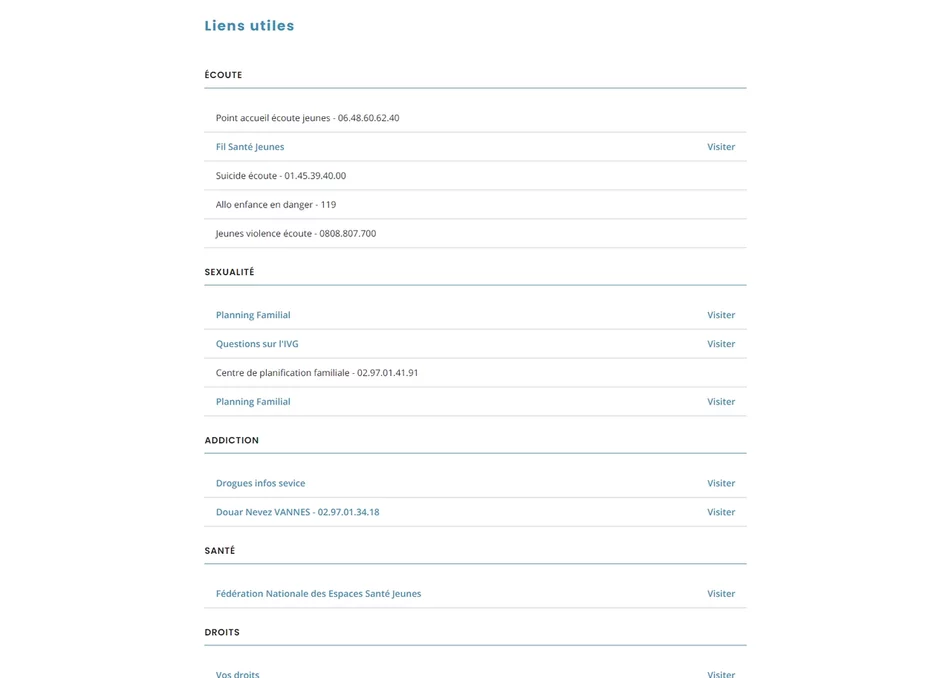The image size is (951, 678).
Task: Open Fédération Nationale des Espaces Santé Jeunes
Action: click(x=318, y=594)
